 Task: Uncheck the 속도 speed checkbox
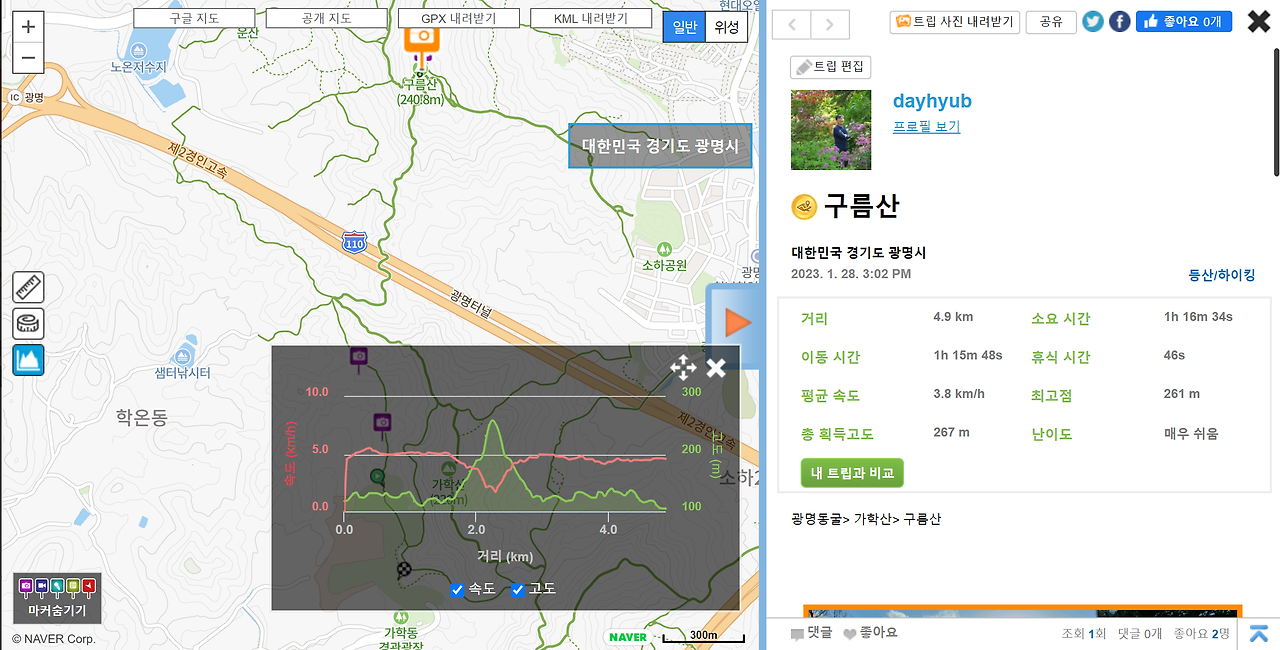tap(457, 590)
